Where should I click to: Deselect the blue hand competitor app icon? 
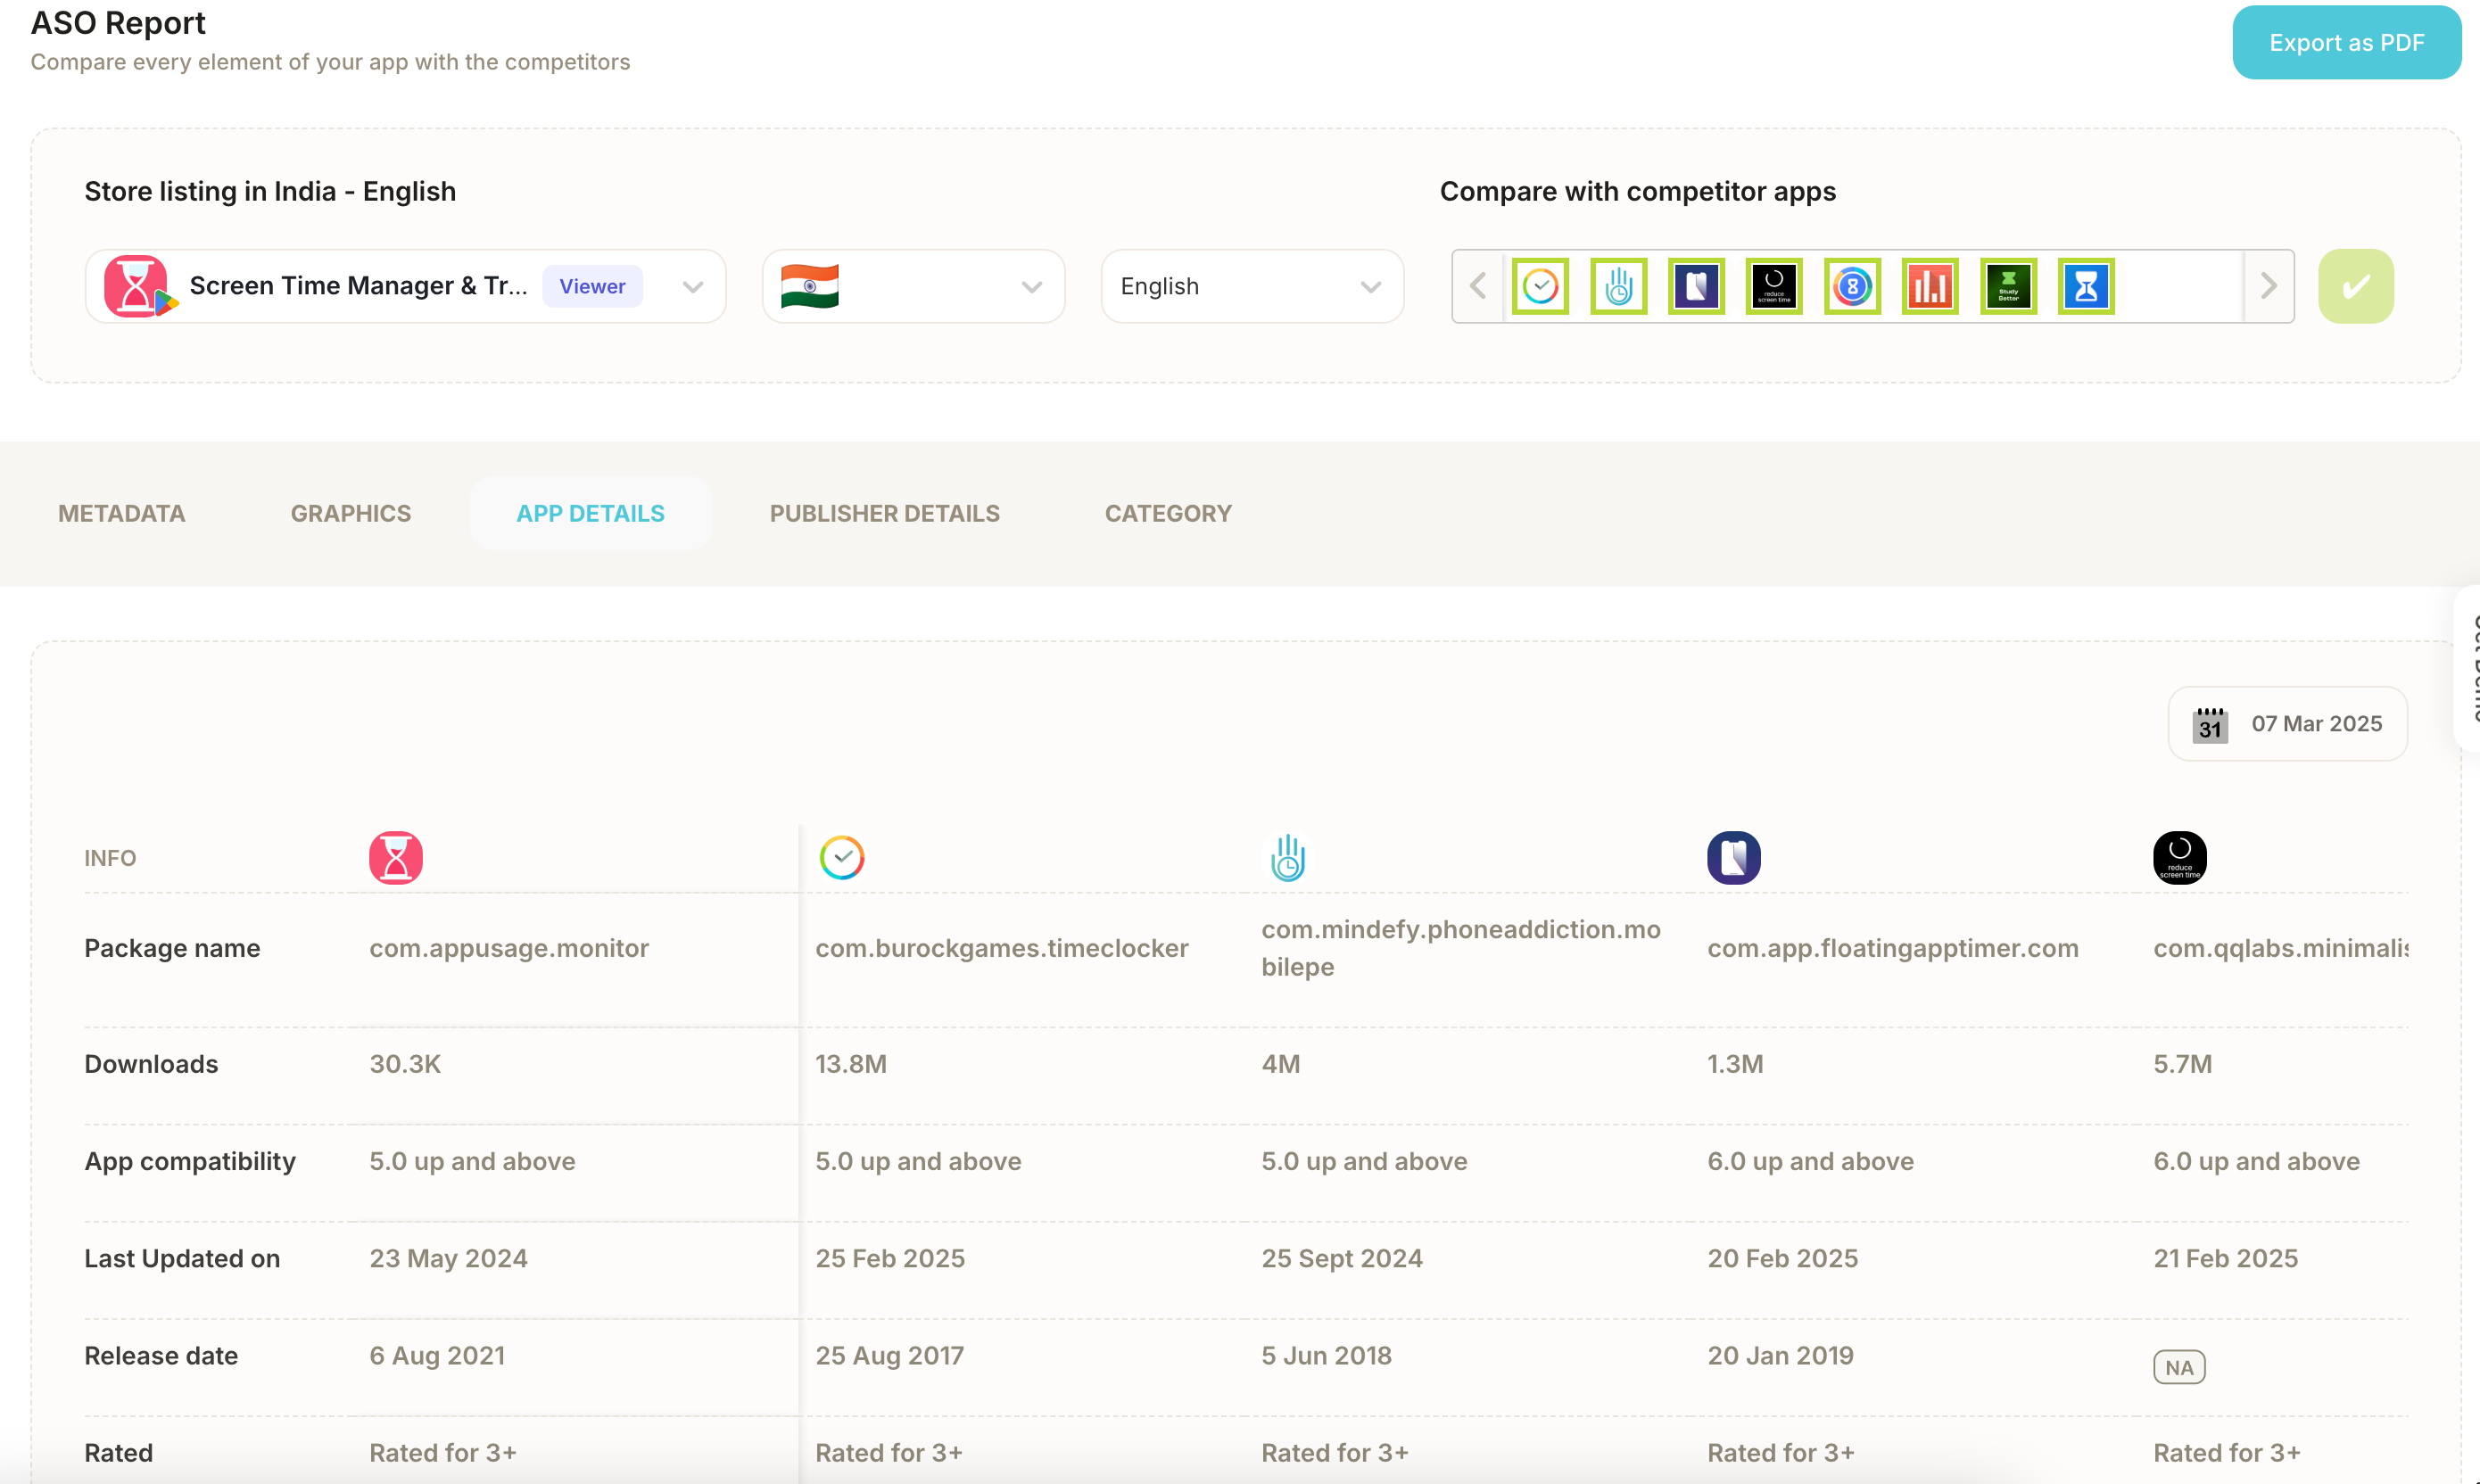1618,286
